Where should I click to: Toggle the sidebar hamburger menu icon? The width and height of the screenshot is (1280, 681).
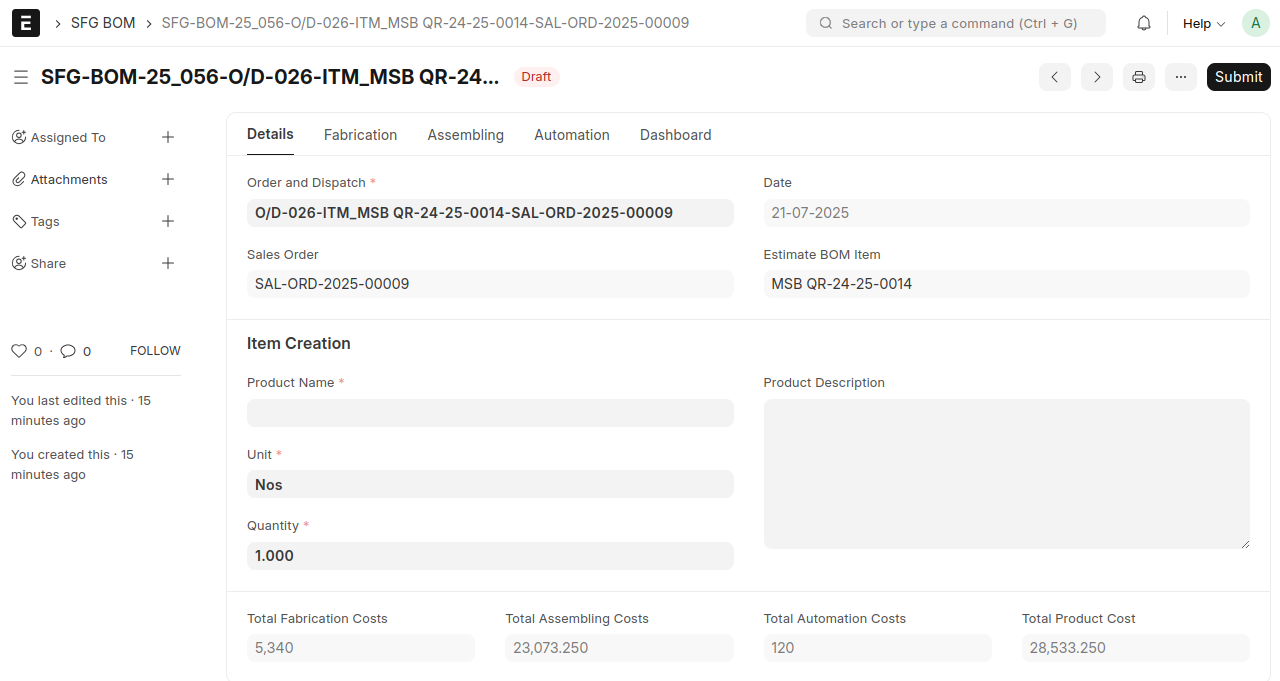click(20, 77)
